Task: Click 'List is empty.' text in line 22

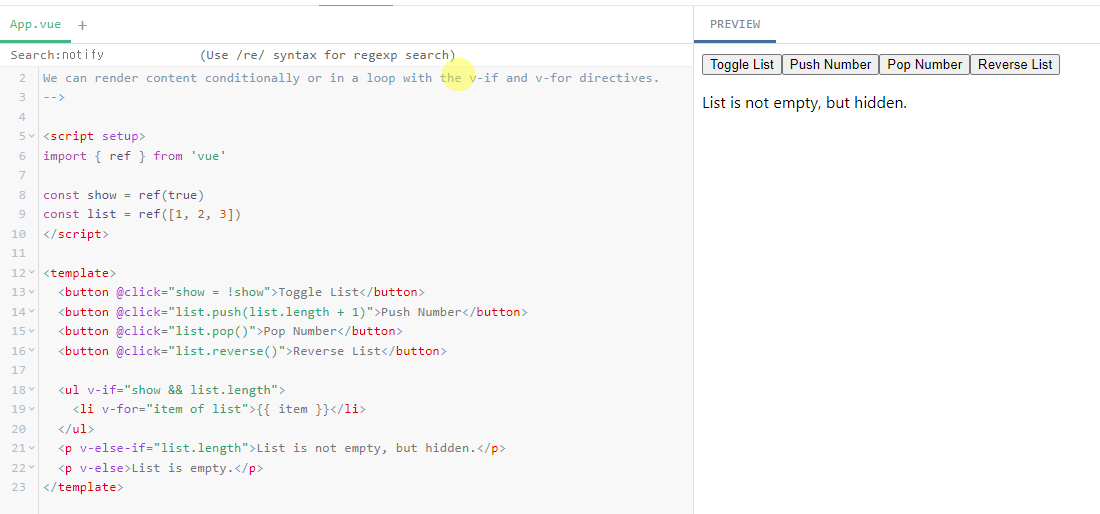Action: 182,468
